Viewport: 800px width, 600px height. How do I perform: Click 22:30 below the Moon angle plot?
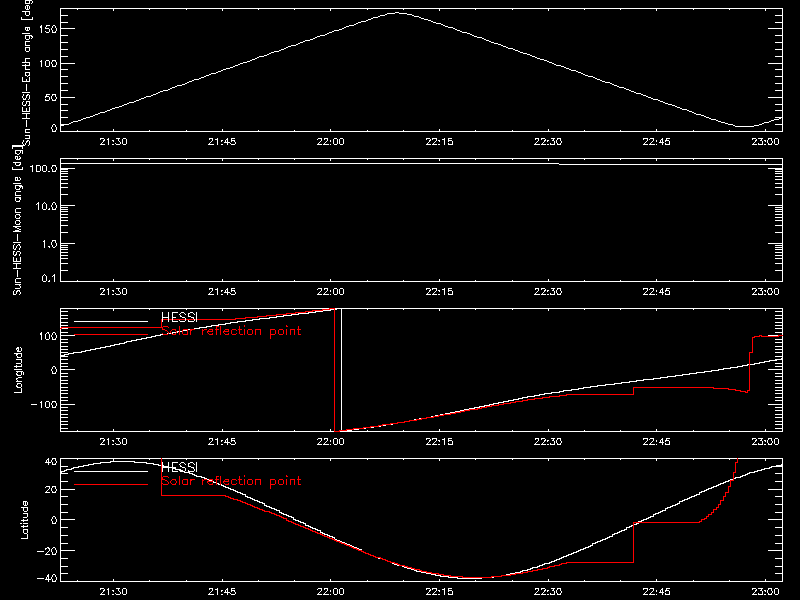548,292
